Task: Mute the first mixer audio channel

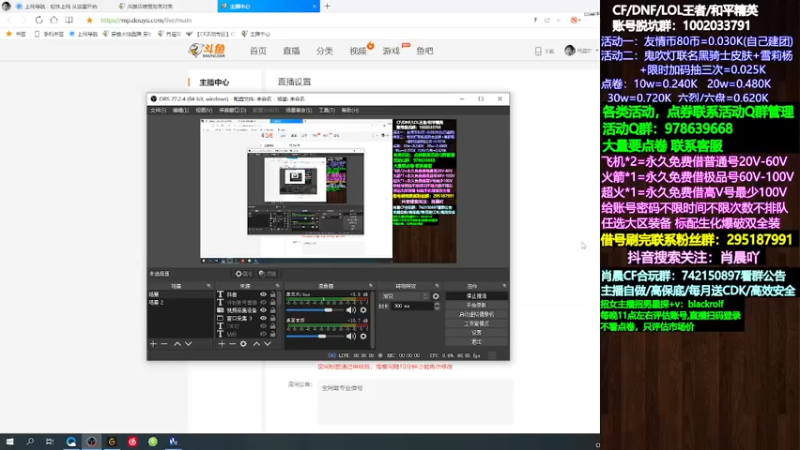Action: tap(351, 310)
